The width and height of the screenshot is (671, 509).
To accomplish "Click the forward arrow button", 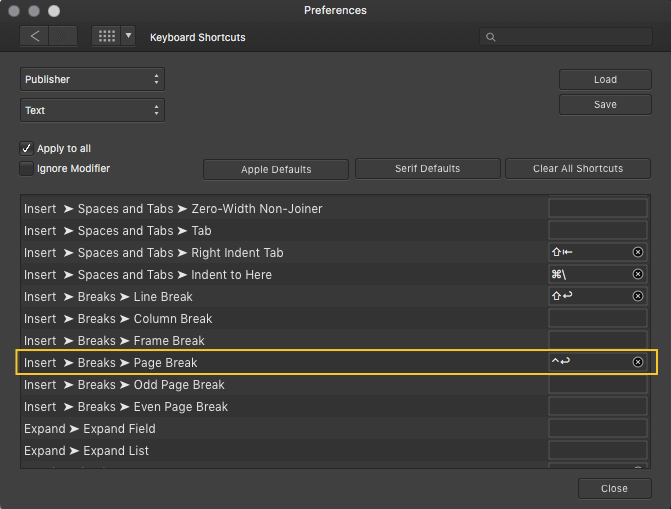I will (x=64, y=37).
